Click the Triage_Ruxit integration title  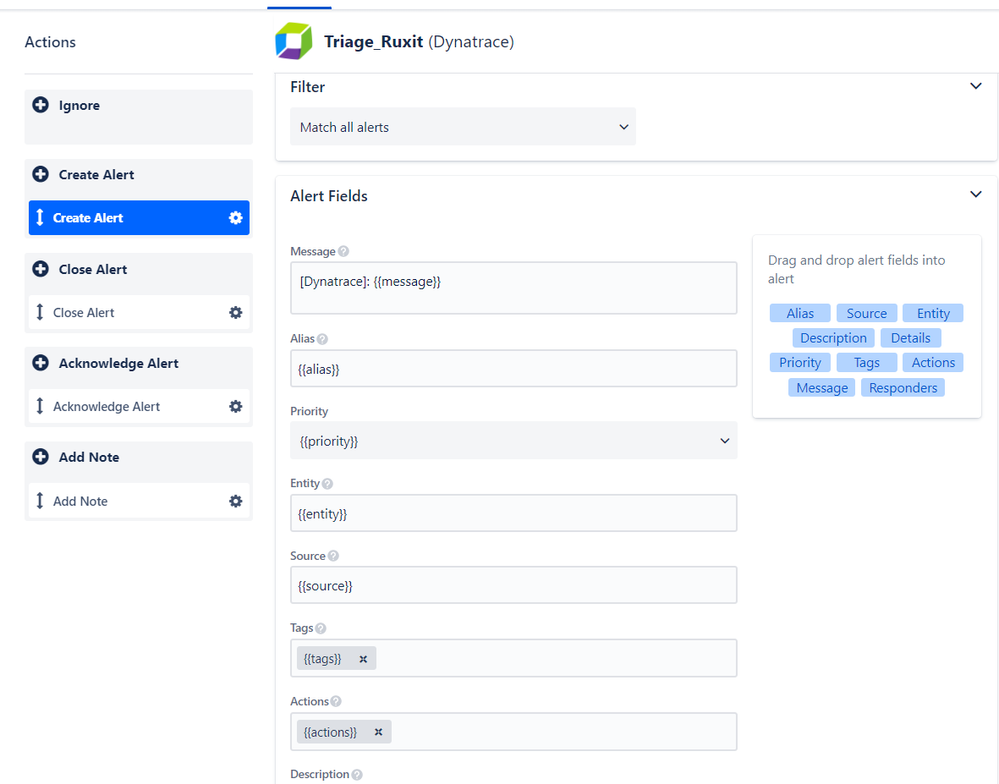pyautogui.click(x=373, y=41)
